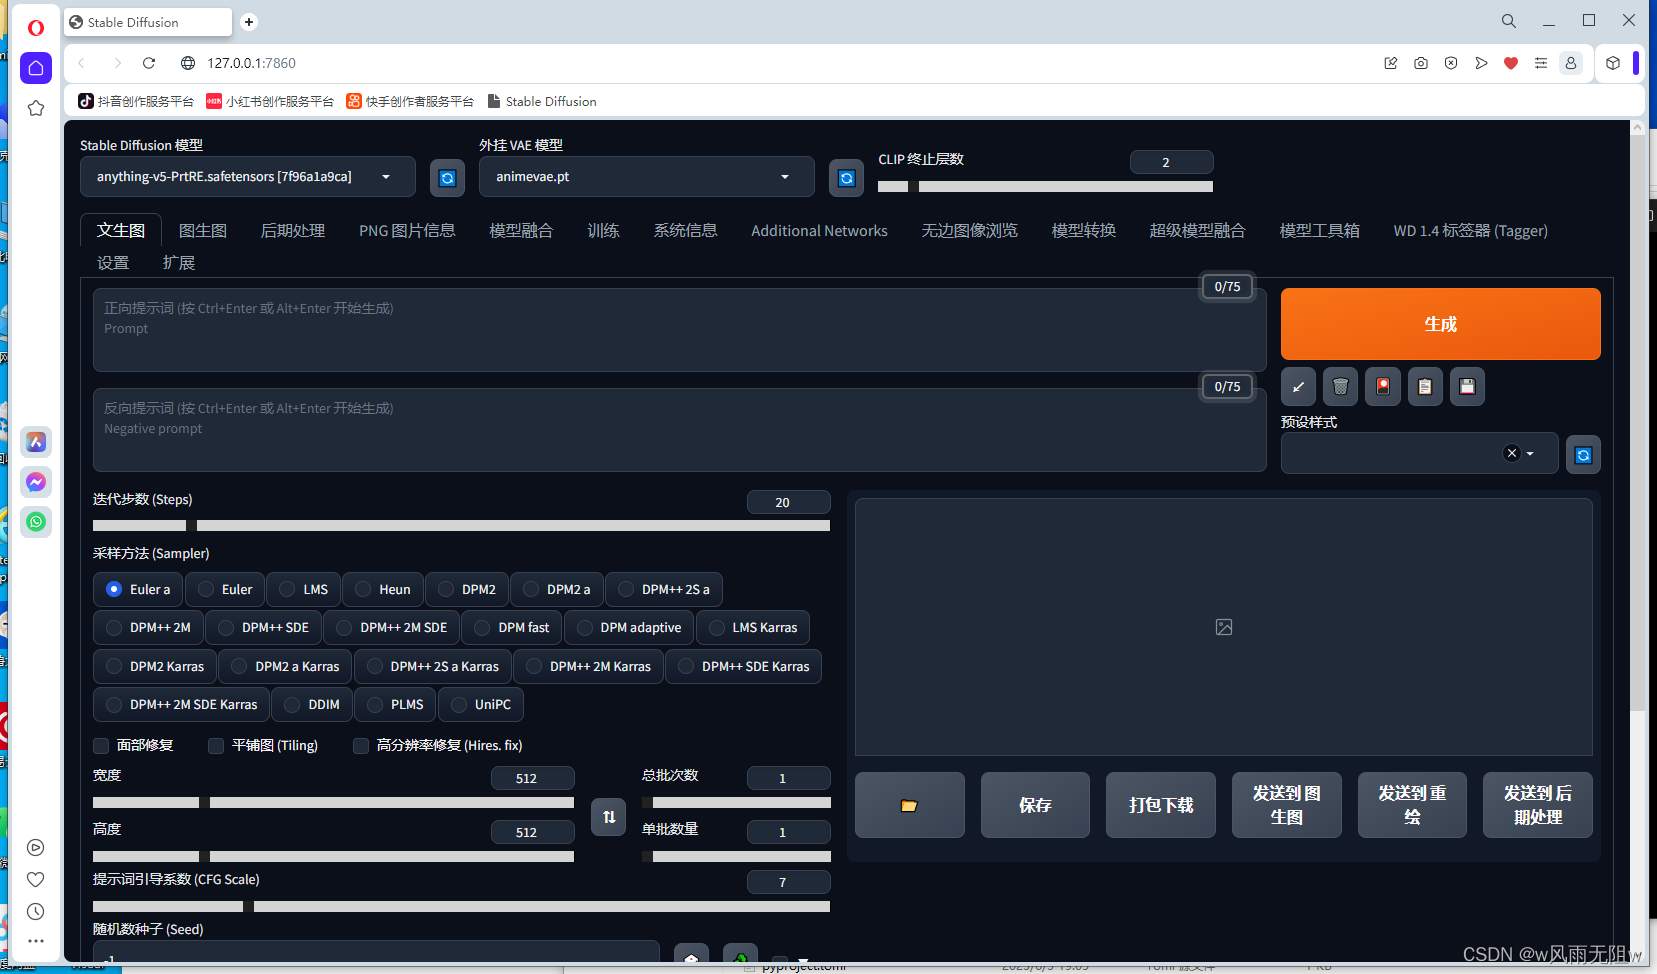Screen dimensions: 1657x974
Task: Open a new browser tab
Action: click(x=249, y=22)
